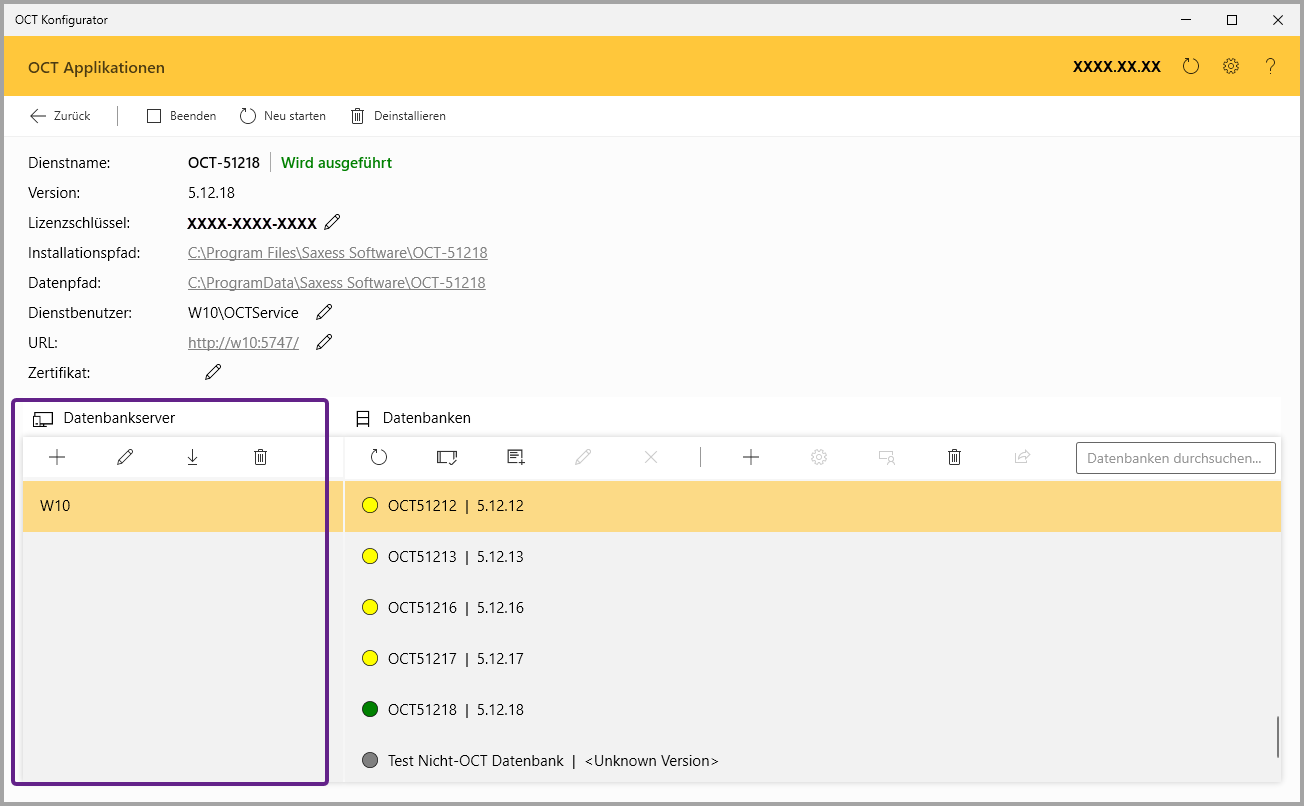Open the http://w10:5747/ URL link
The width and height of the screenshot is (1304, 806).
click(x=243, y=343)
